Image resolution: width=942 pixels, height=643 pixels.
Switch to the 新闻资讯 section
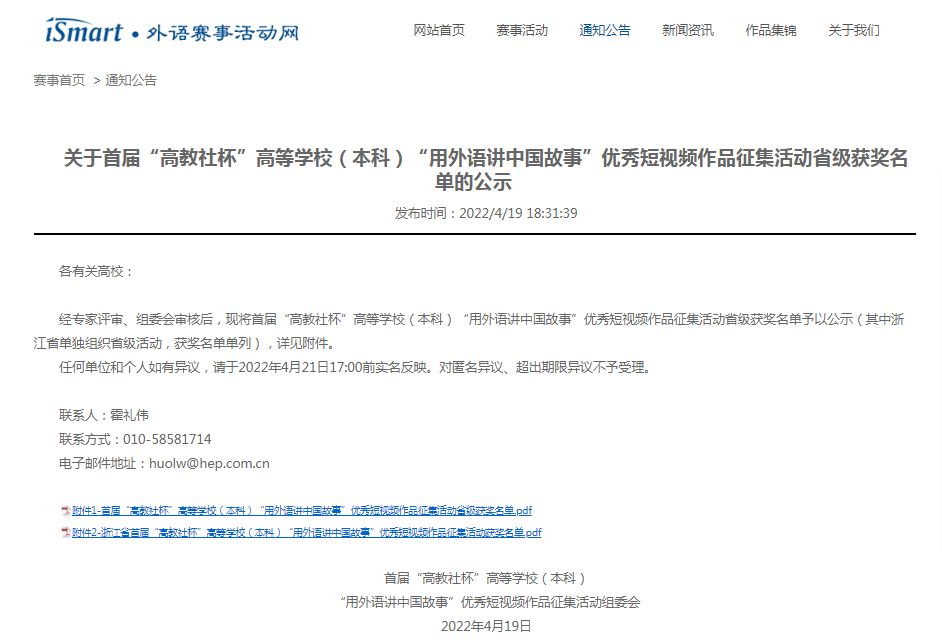688,30
